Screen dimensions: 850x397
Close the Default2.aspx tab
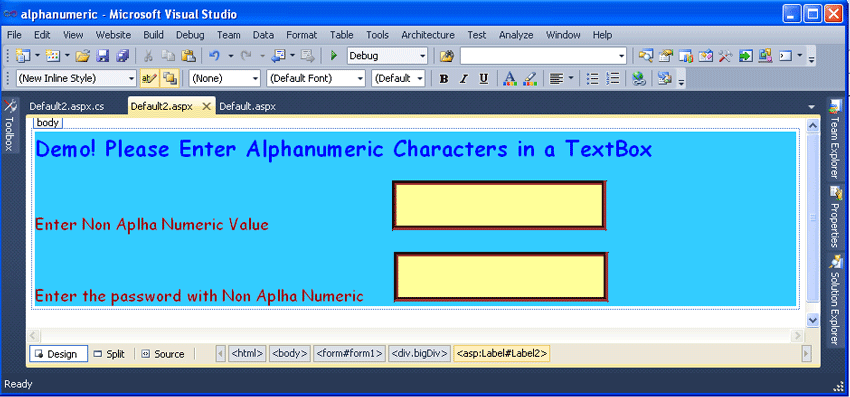pyautogui.click(x=206, y=106)
